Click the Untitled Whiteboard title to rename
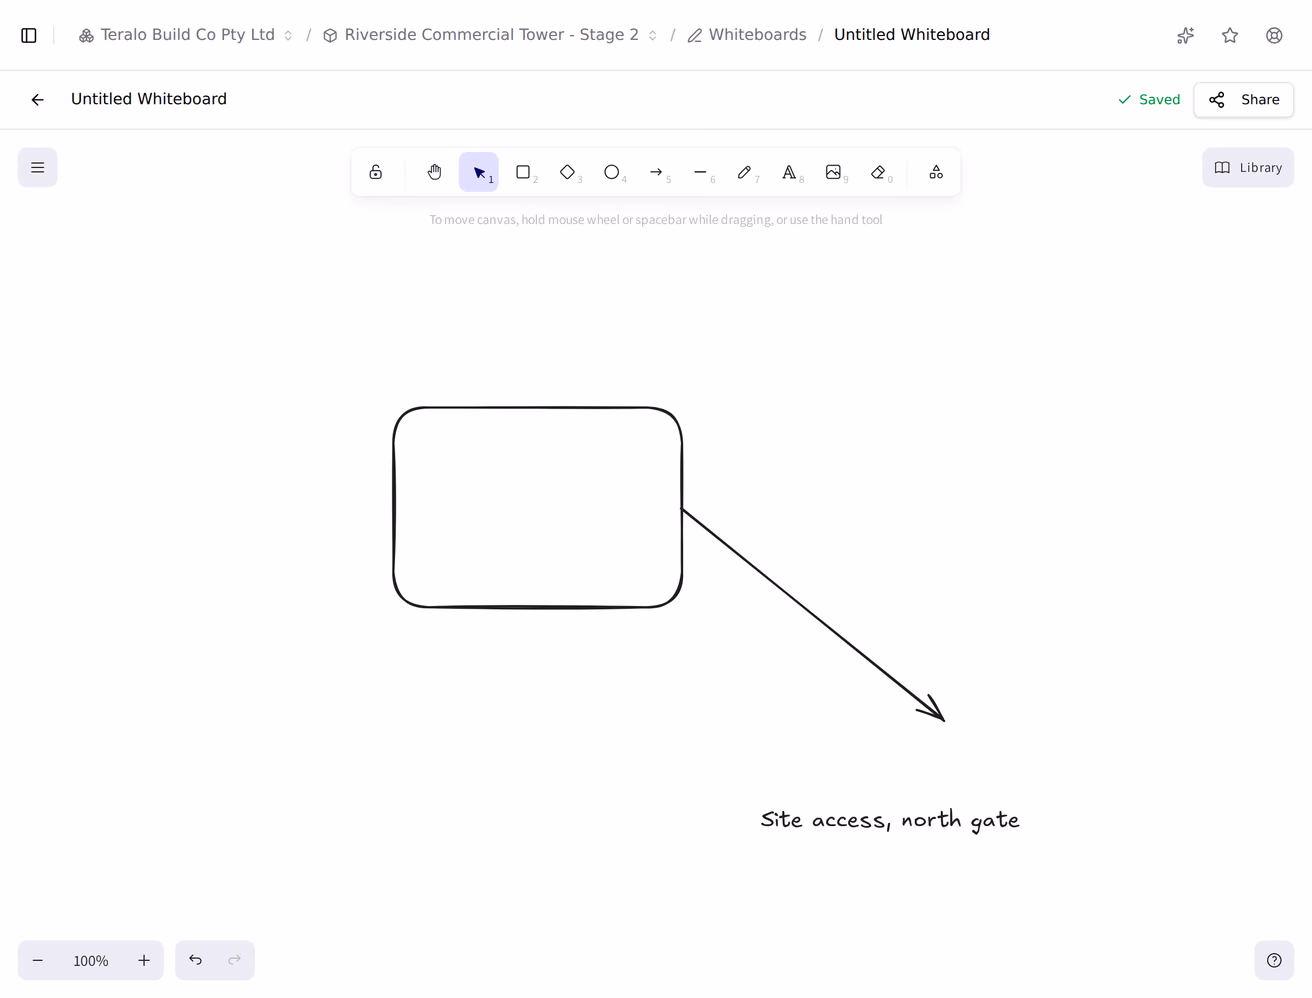This screenshot has width=1312, height=998. [149, 99]
